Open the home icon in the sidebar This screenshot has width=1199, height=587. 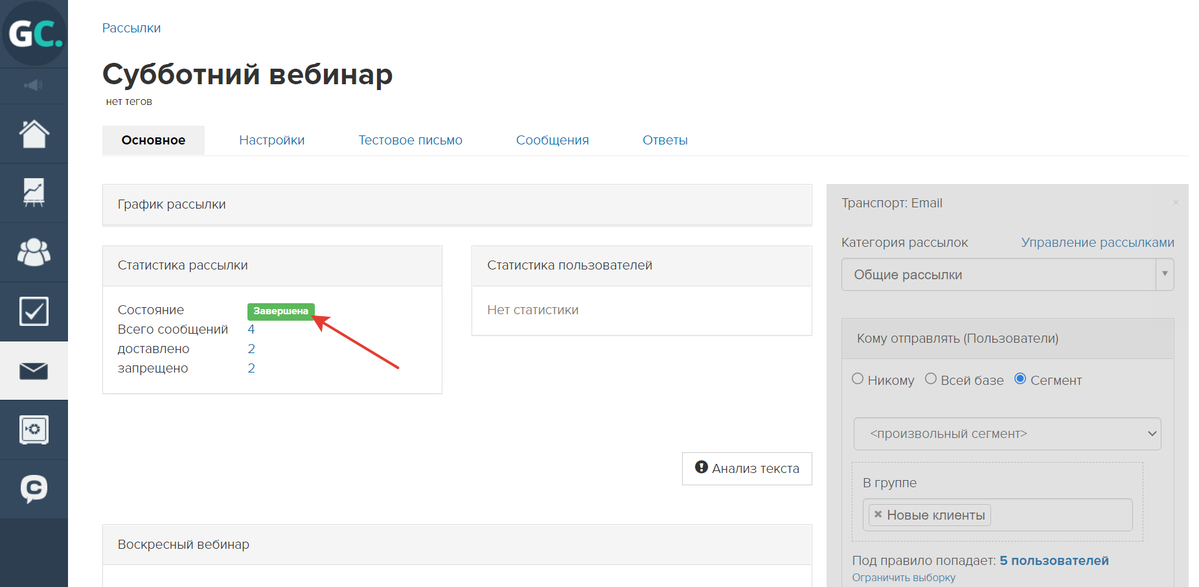click(34, 133)
